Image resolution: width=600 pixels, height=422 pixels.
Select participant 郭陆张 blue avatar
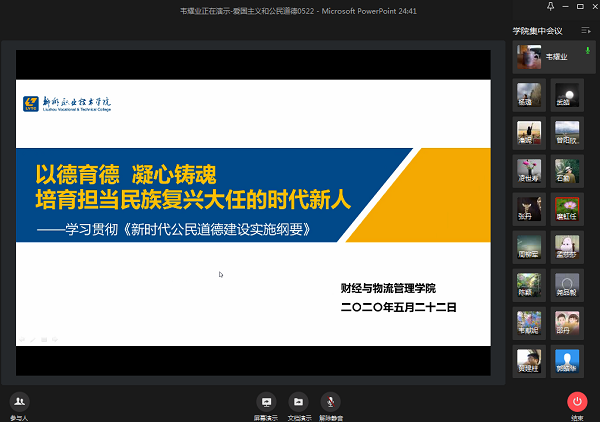[x=566, y=360]
